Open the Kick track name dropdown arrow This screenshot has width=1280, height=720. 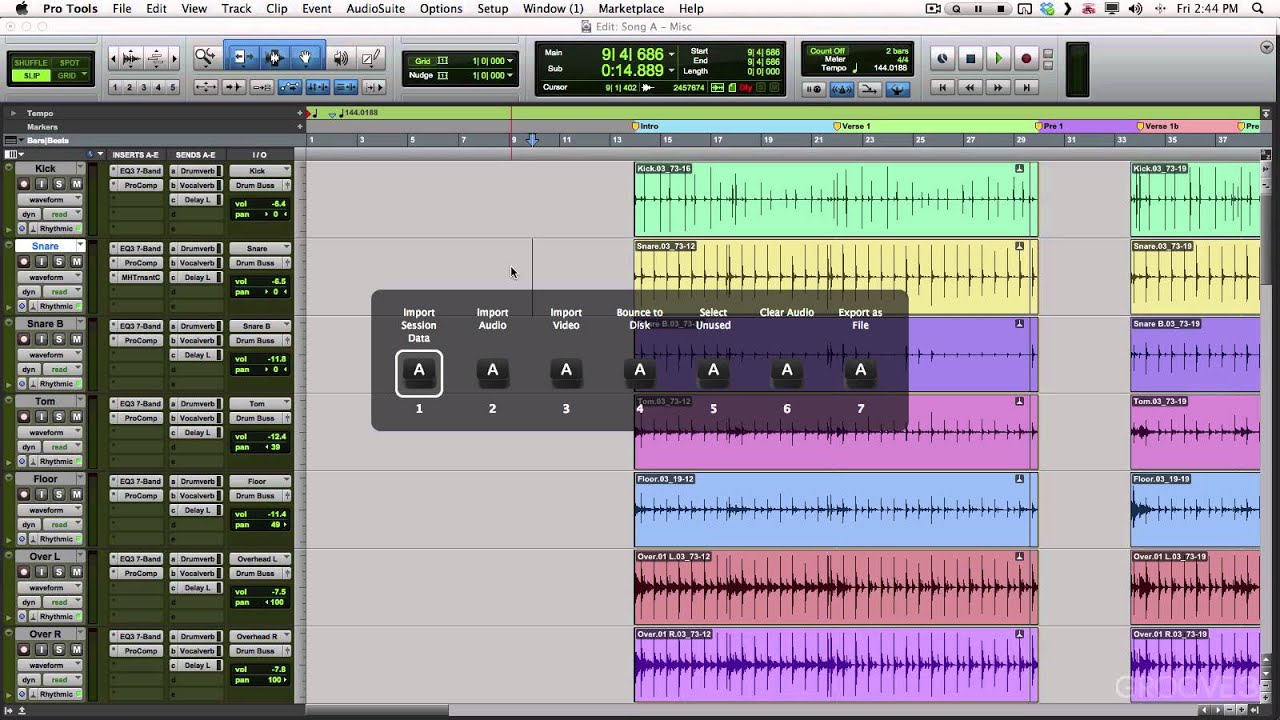pos(80,168)
